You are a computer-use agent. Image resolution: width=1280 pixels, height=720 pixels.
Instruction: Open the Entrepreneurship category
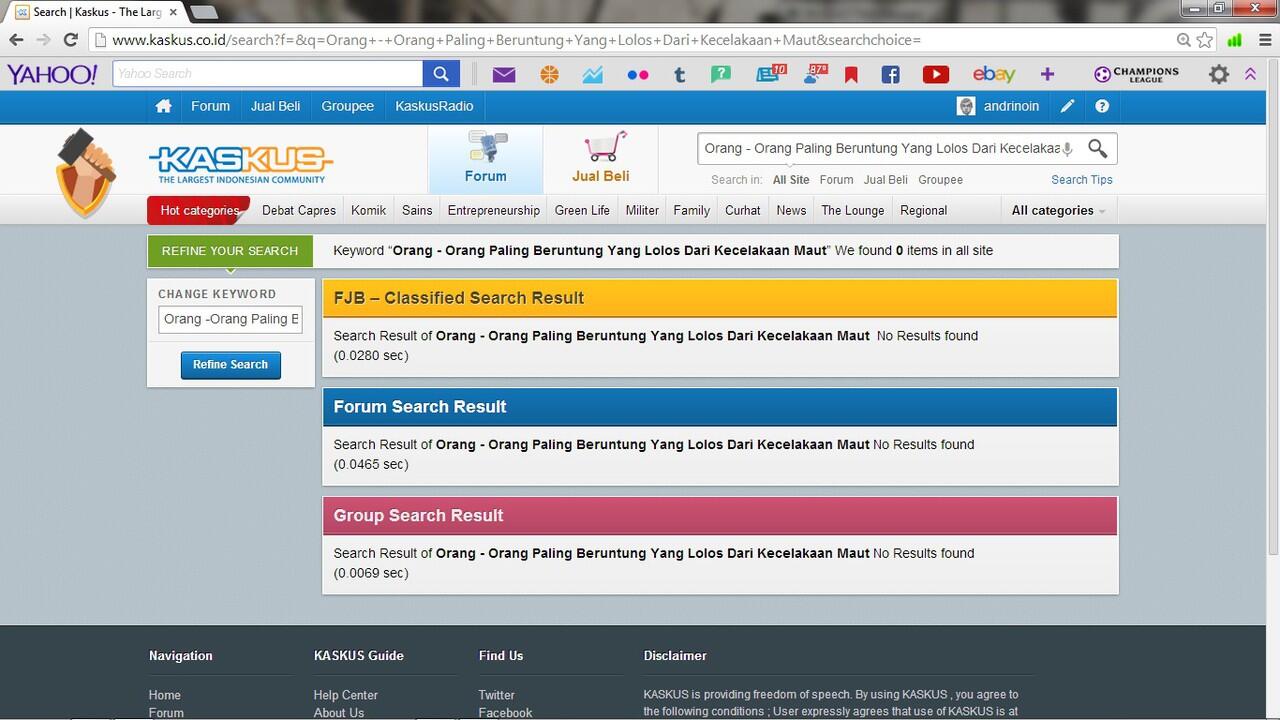point(494,211)
